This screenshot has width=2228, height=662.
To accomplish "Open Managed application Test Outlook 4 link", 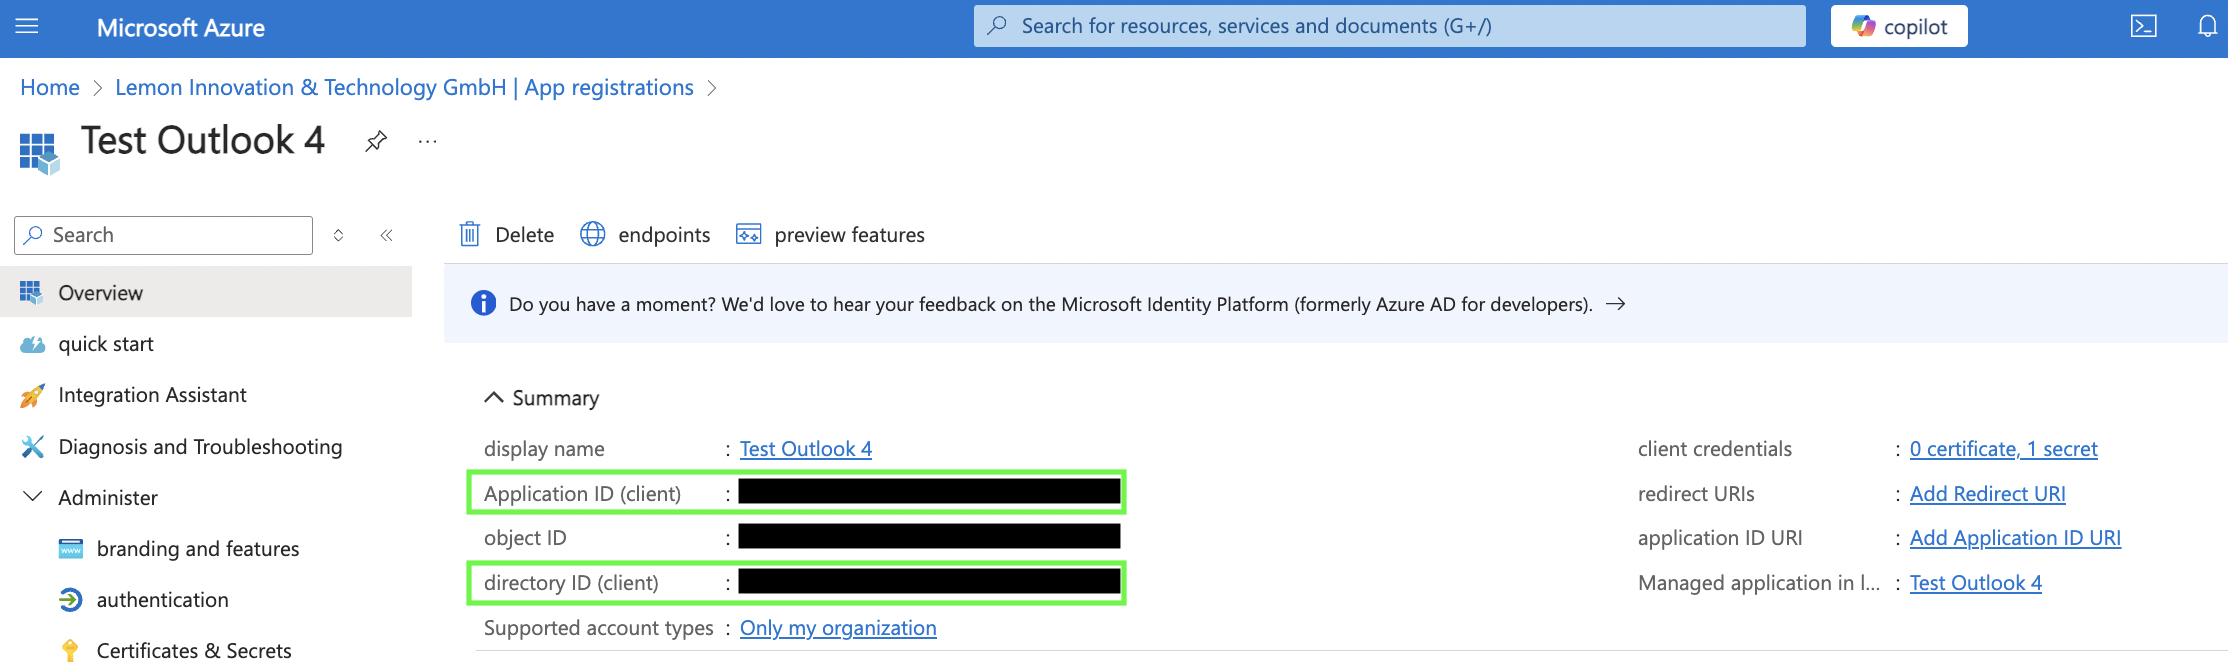I will (1975, 583).
